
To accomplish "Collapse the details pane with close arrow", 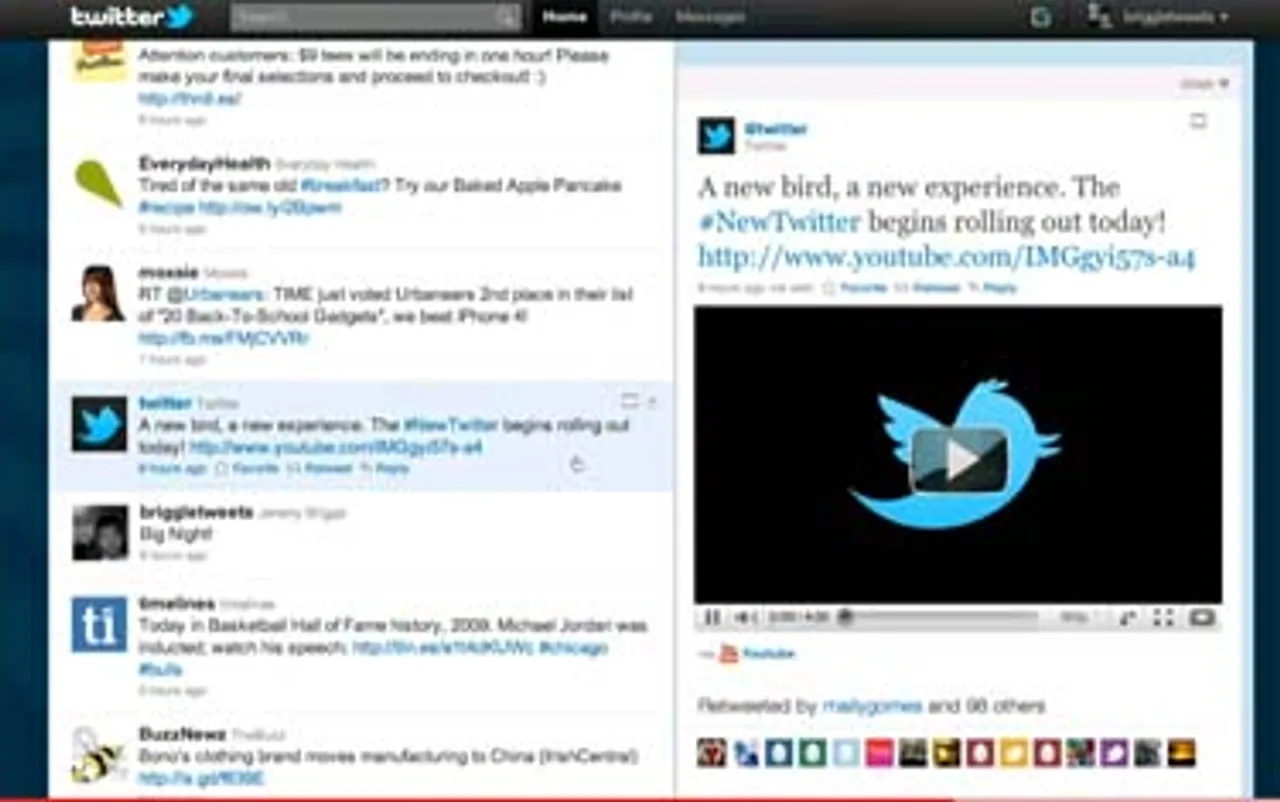I will pyautogui.click(x=1205, y=84).
